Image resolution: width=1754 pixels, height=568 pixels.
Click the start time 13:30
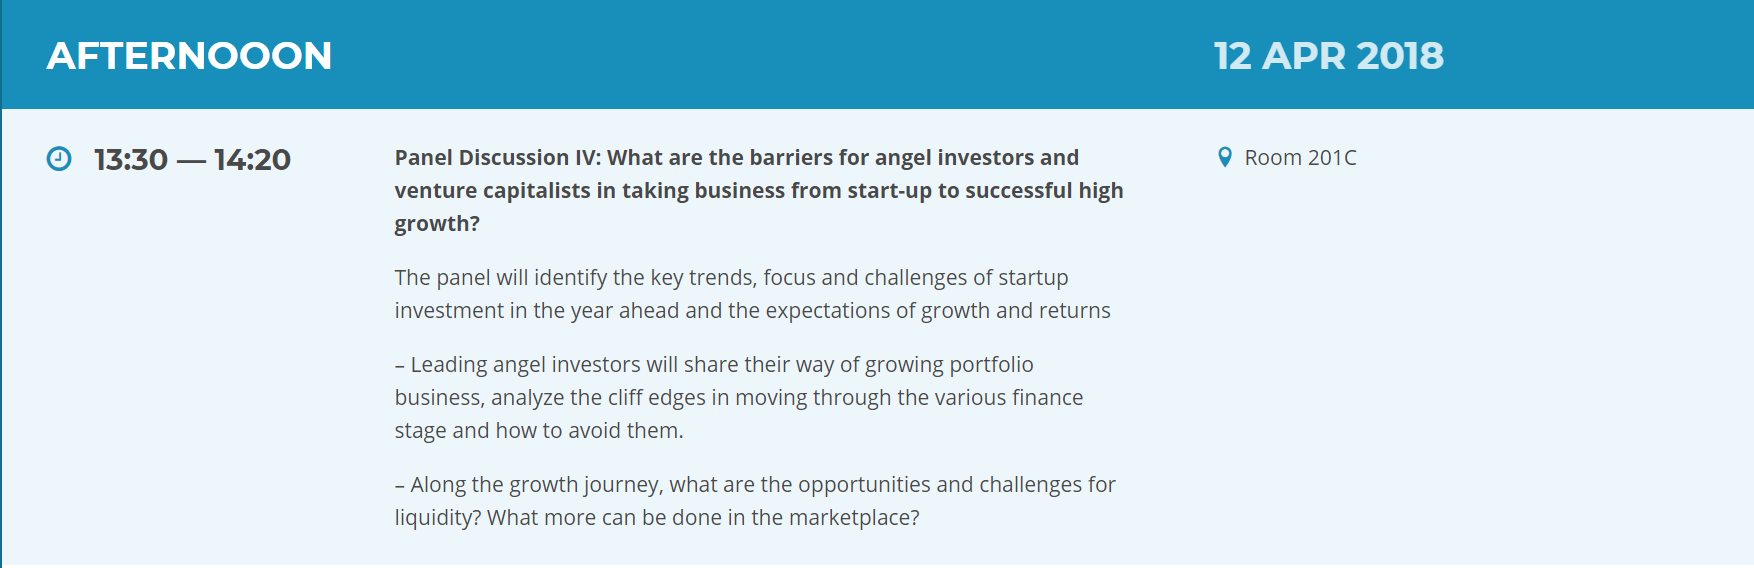pyautogui.click(x=131, y=159)
